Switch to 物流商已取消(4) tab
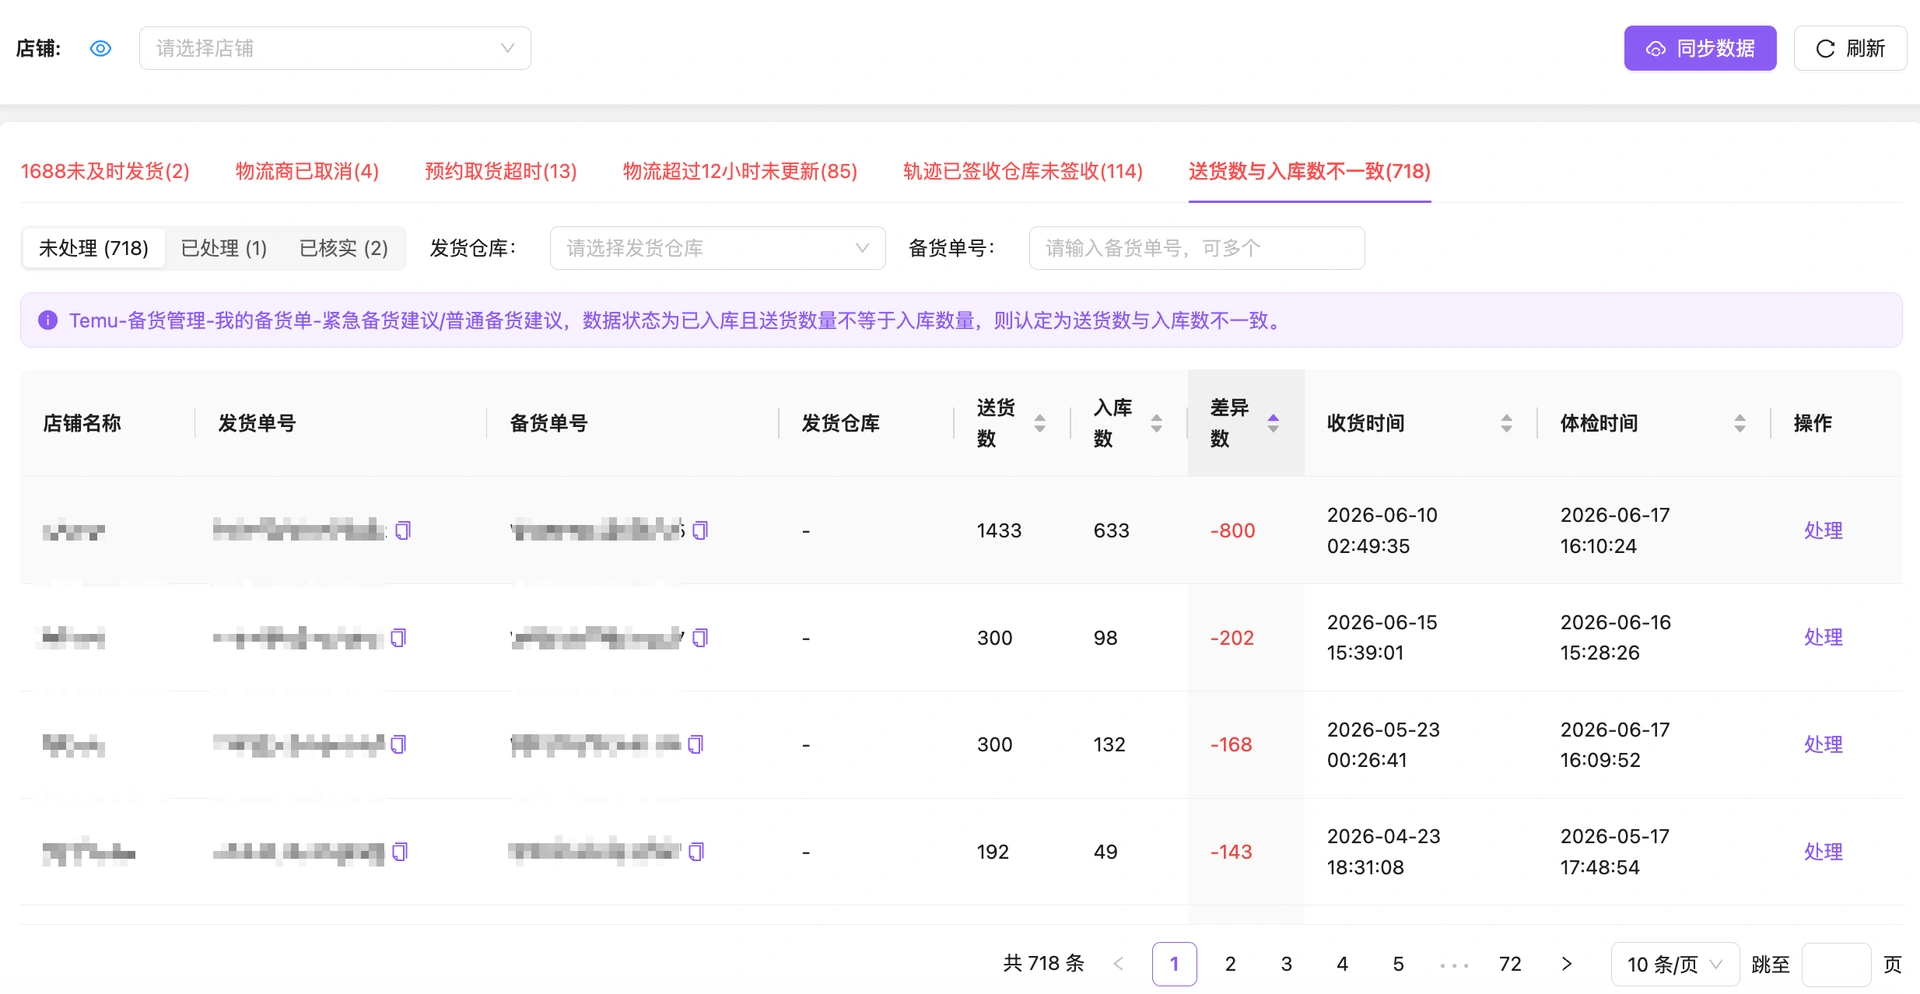Image resolution: width=1920 pixels, height=994 pixels. (307, 171)
